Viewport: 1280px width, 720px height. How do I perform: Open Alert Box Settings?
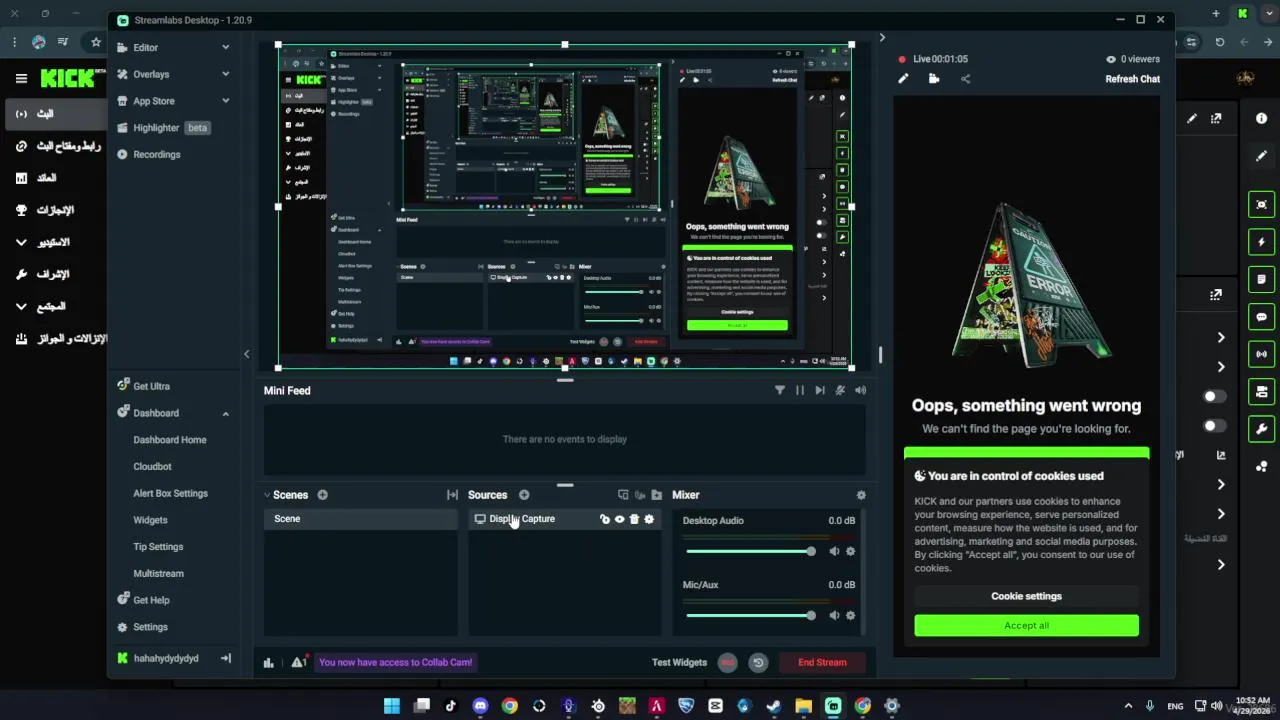tap(171, 494)
